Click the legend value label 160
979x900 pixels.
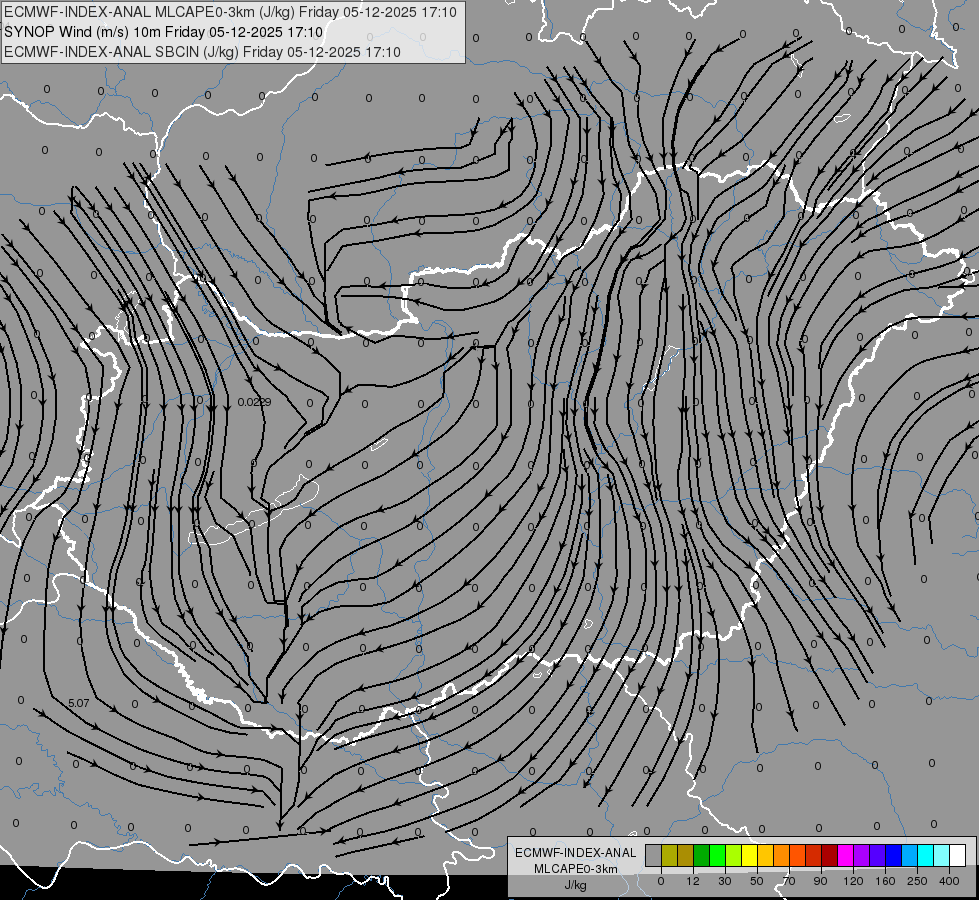885,881
